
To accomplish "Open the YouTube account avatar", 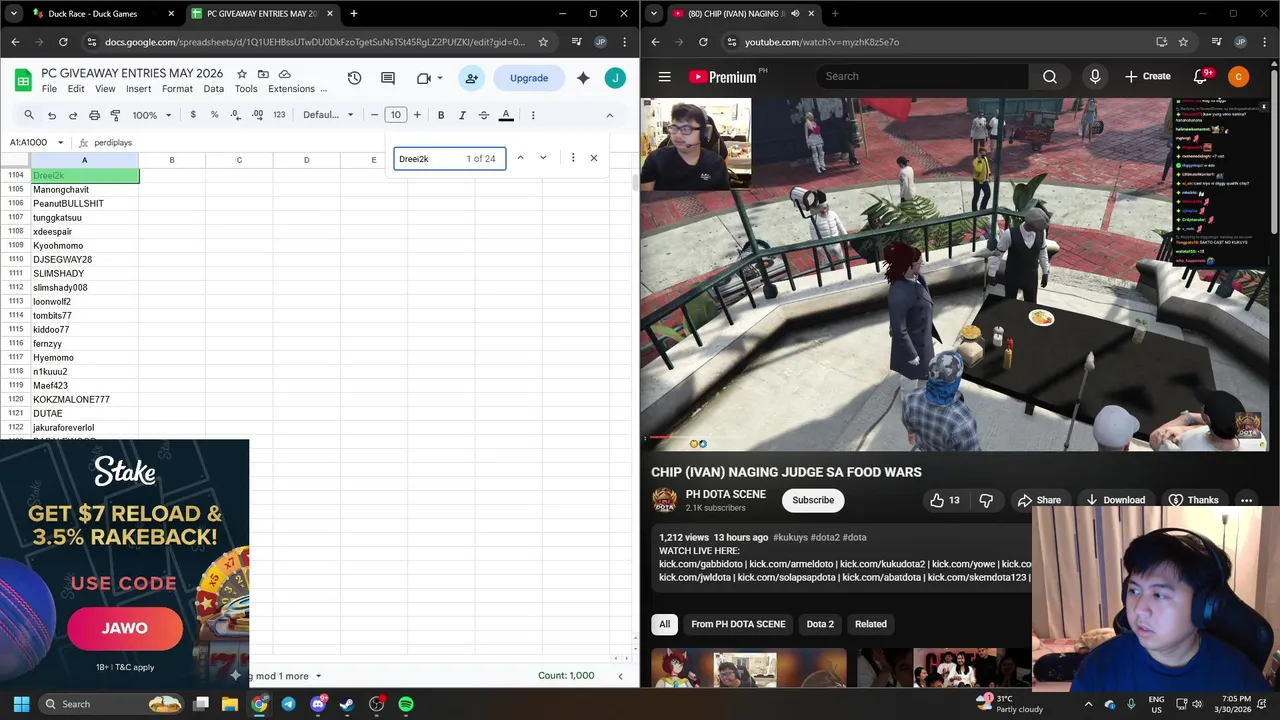I will (1238, 76).
